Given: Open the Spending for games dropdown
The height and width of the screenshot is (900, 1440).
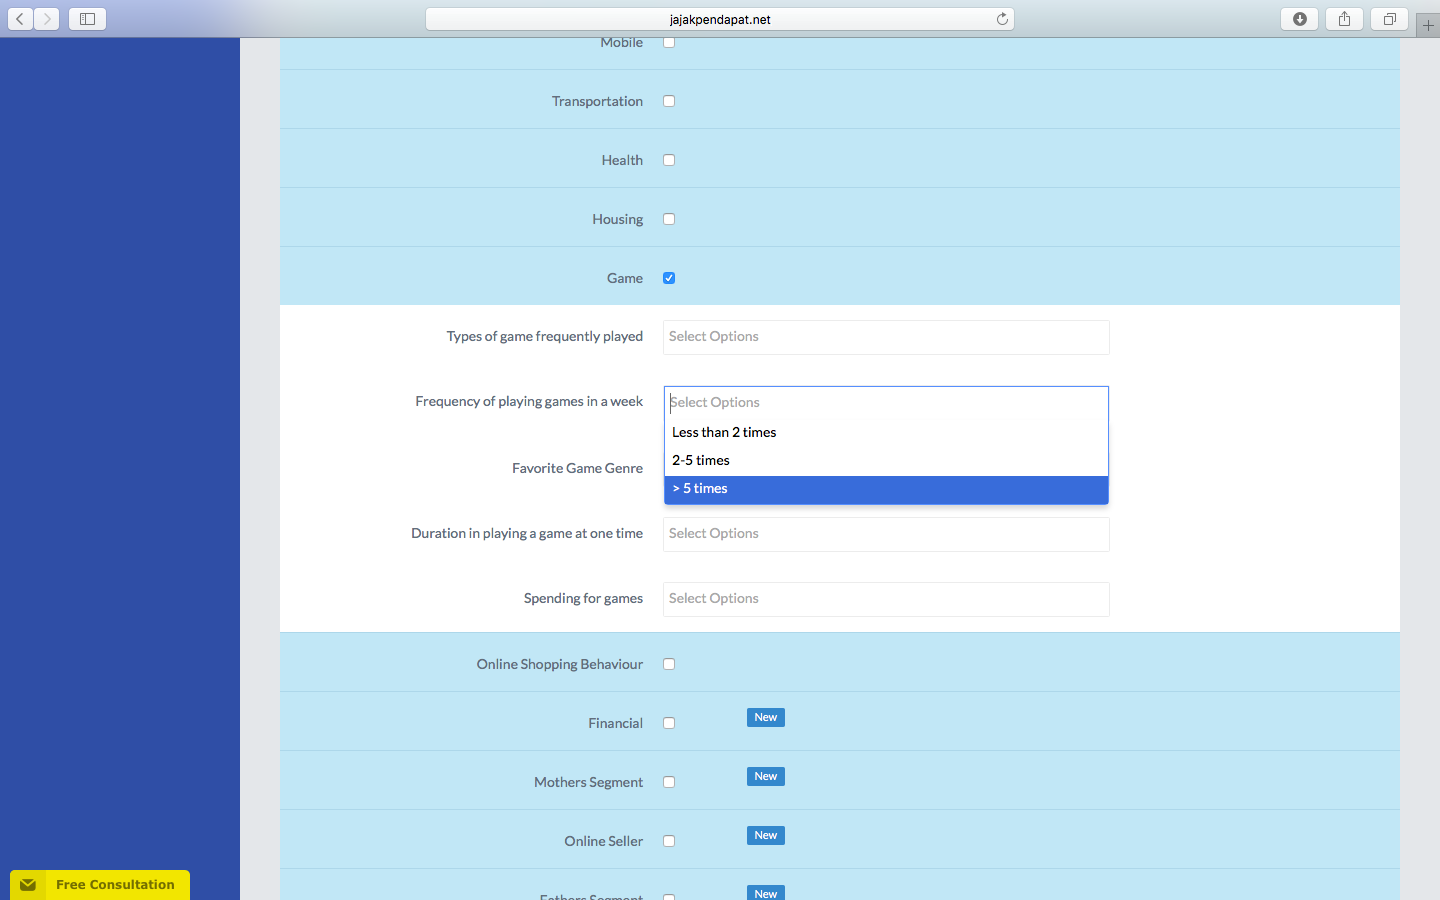Looking at the screenshot, I should 886,599.
